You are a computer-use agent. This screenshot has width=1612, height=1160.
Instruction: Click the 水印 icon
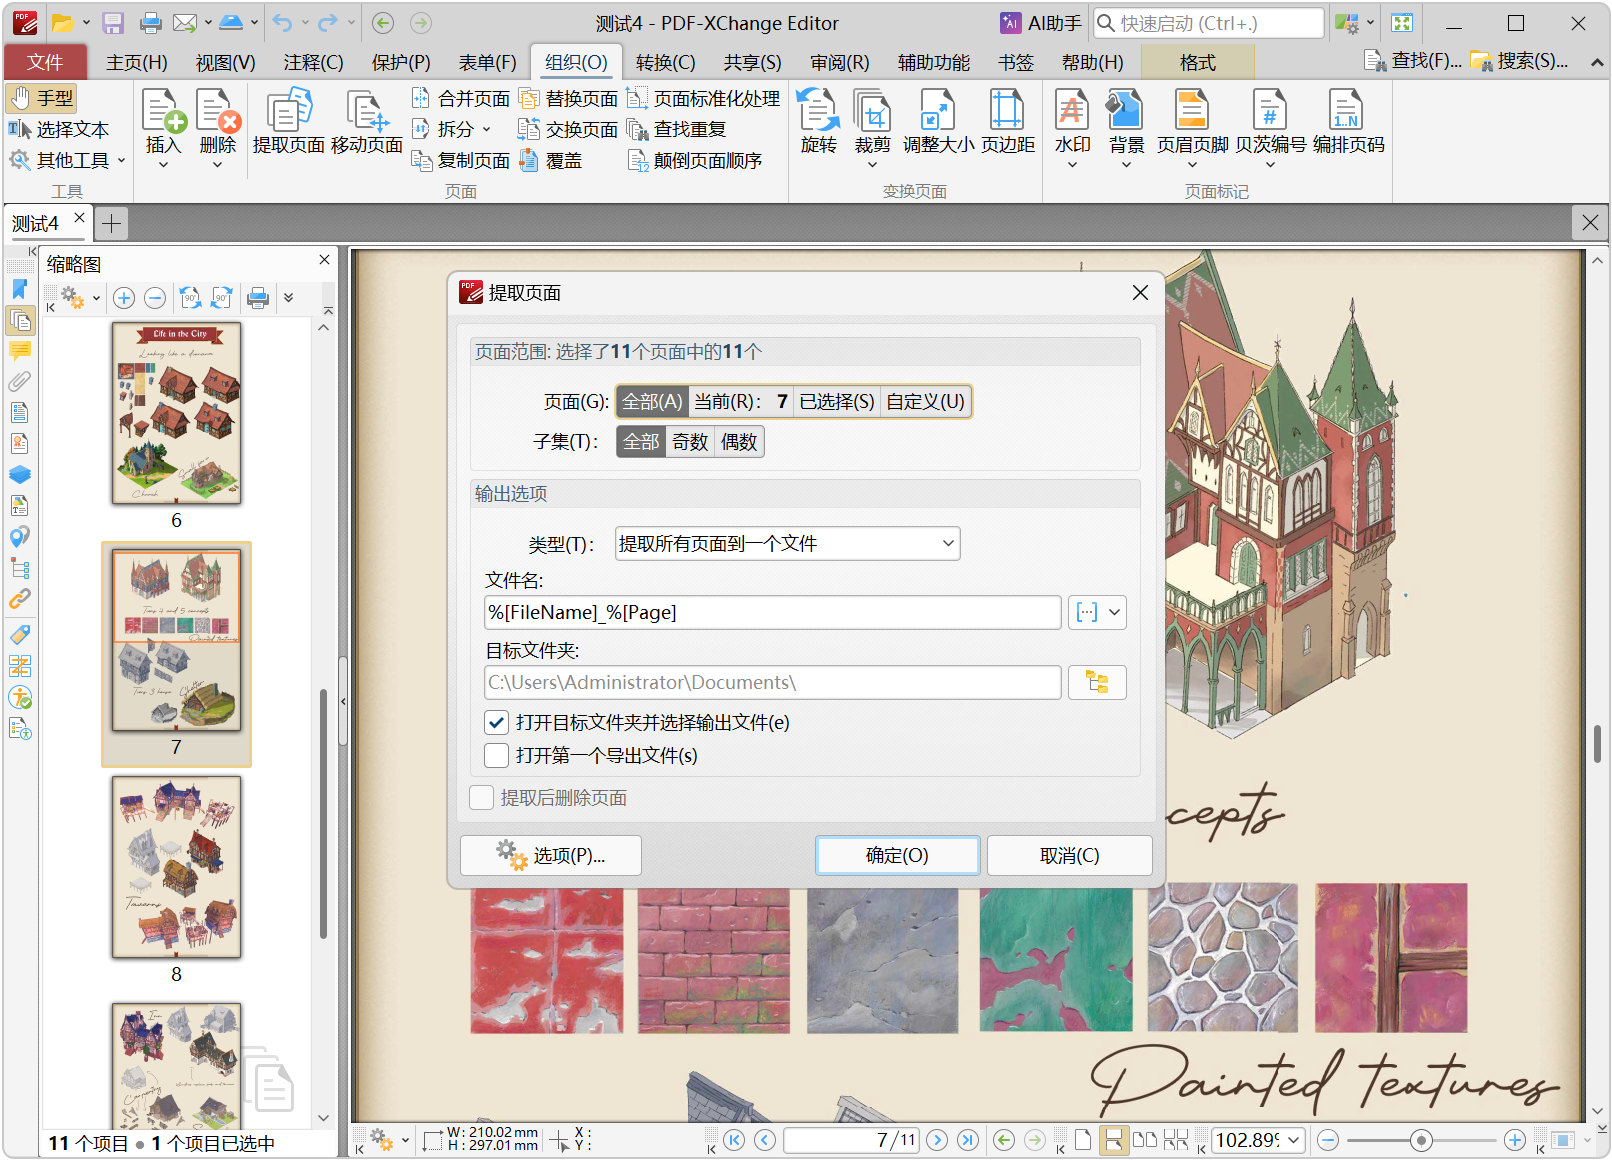(1072, 128)
